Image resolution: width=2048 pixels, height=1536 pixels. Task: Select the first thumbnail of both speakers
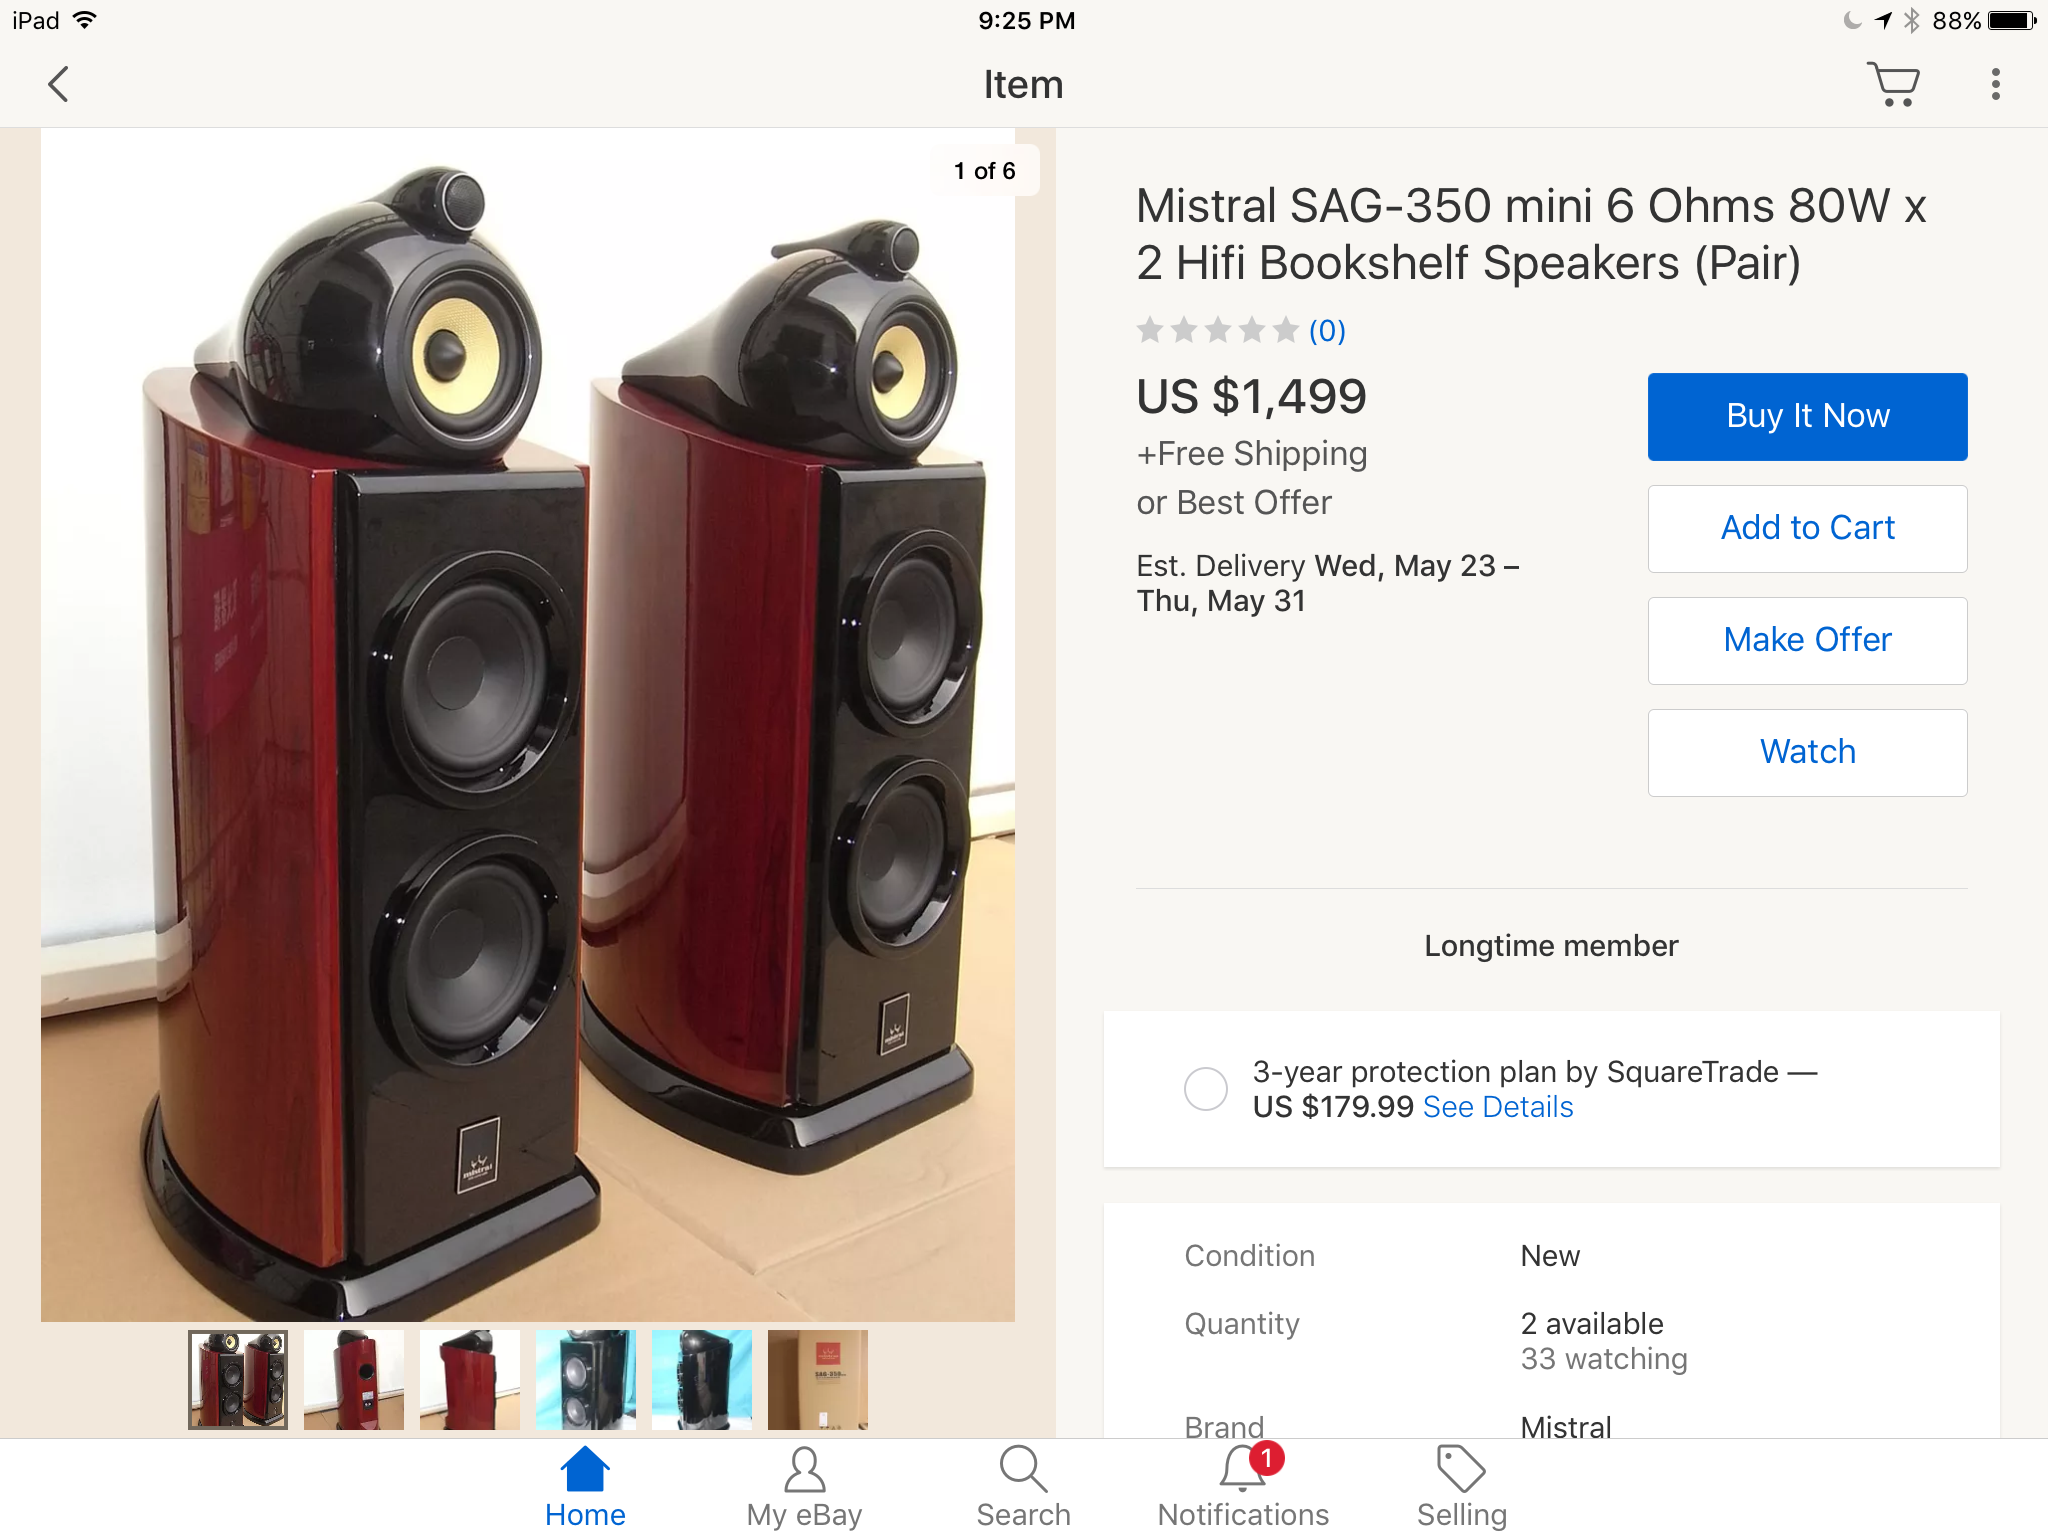point(238,1379)
